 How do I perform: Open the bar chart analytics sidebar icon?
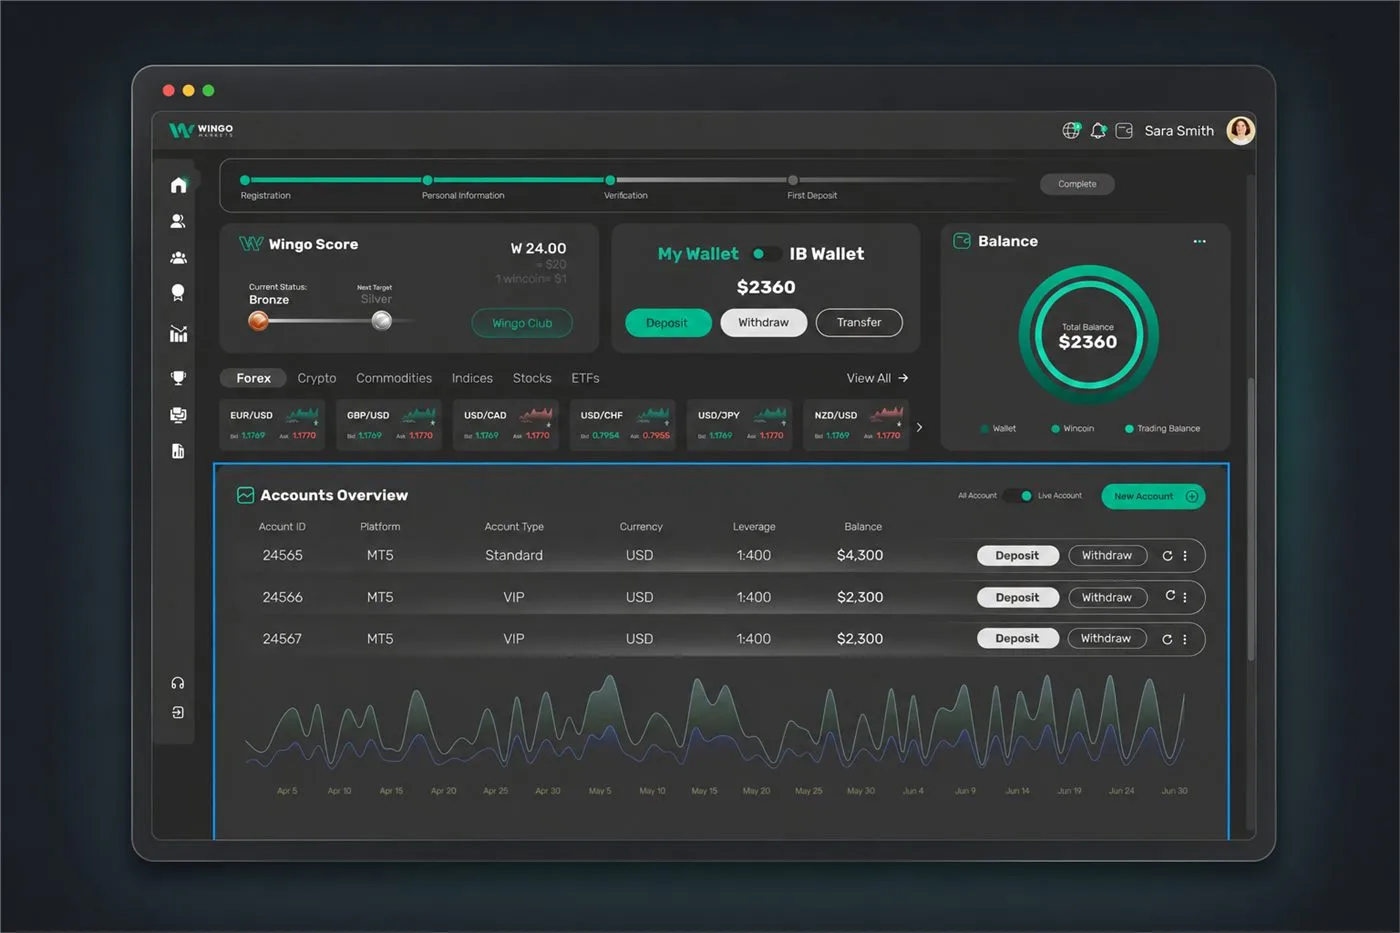pos(178,334)
